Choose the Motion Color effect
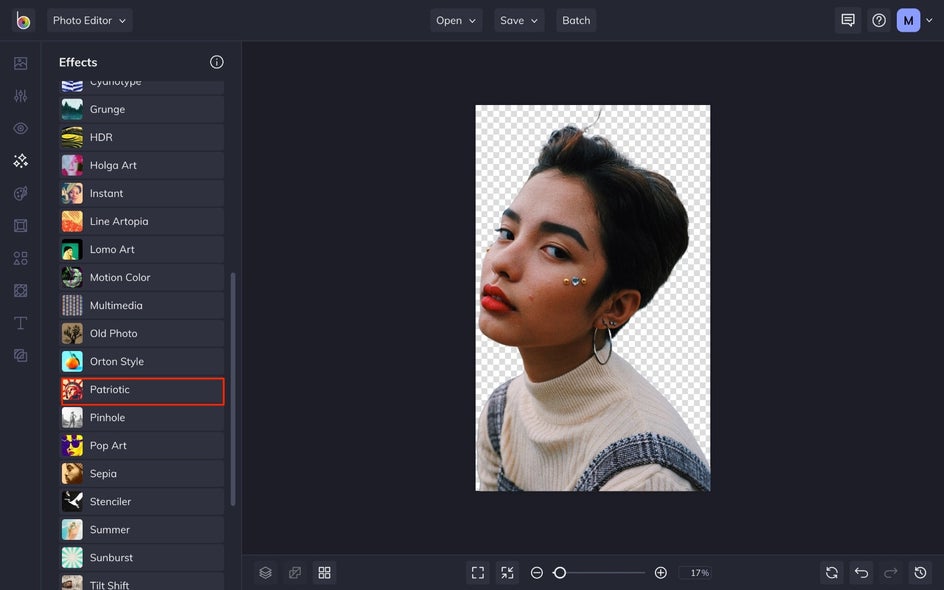 pyautogui.click(x=142, y=278)
